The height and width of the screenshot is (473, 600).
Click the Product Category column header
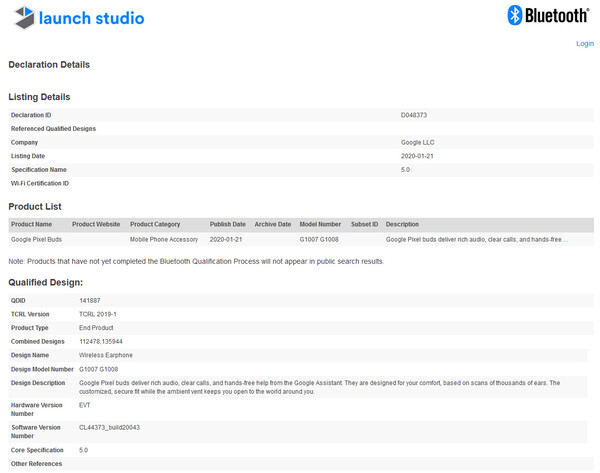click(x=155, y=224)
